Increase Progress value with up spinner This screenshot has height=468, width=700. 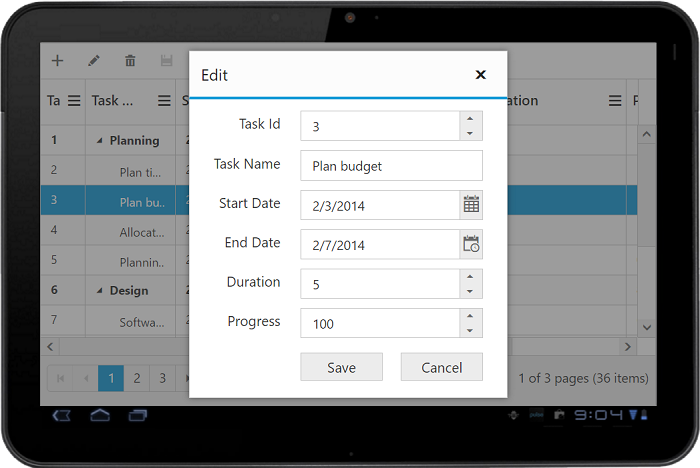pos(471,316)
